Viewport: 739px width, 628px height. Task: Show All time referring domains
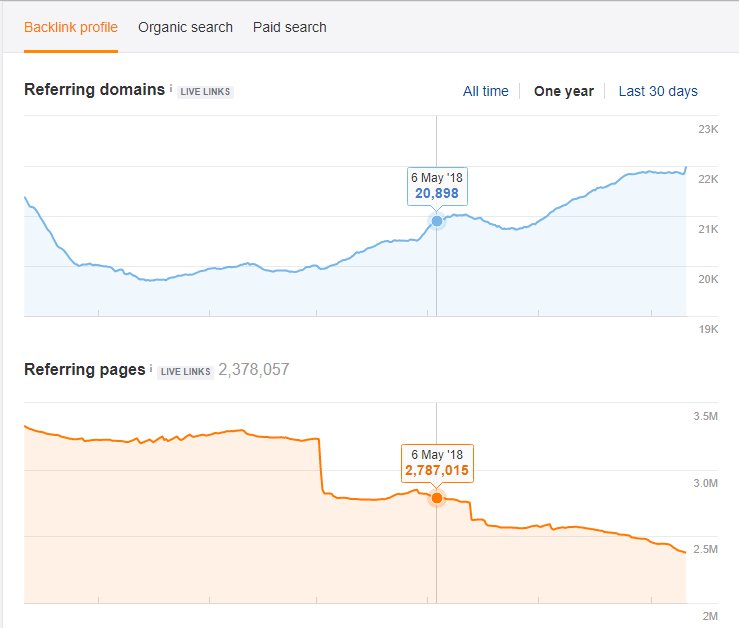(485, 91)
